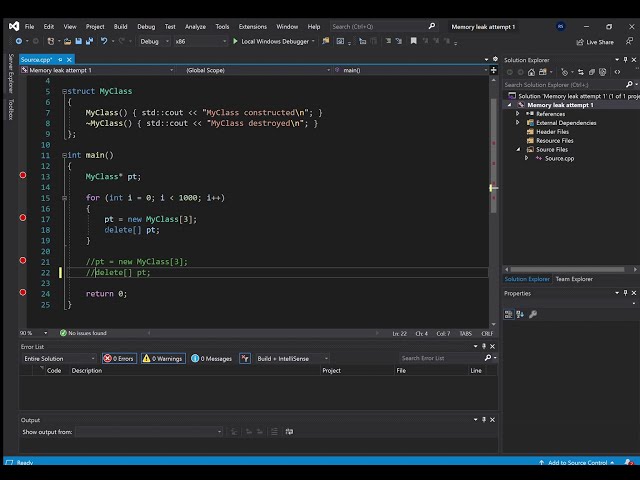Click the Open File folder icon
640x480 pixels.
click(x=67, y=41)
